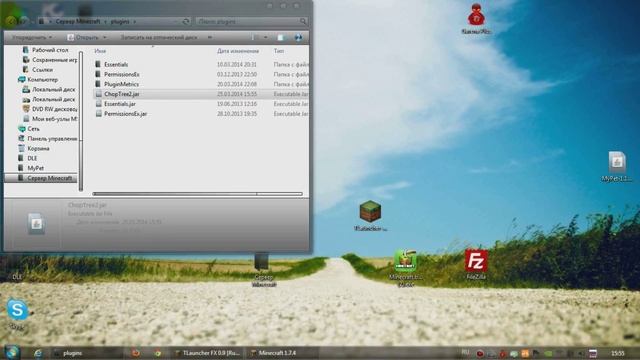The height and width of the screenshot is (360, 640).
Task: Launch Internet Explorer from the taskbar
Action: click(38, 353)
